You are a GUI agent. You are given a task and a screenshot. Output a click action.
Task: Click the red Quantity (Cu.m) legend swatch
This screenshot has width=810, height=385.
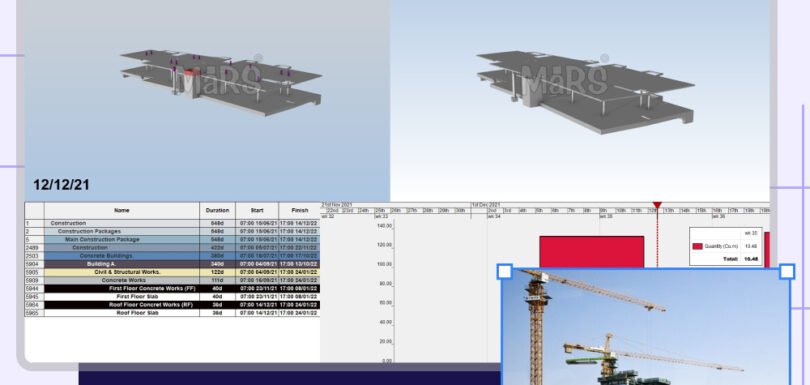tap(697, 246)
